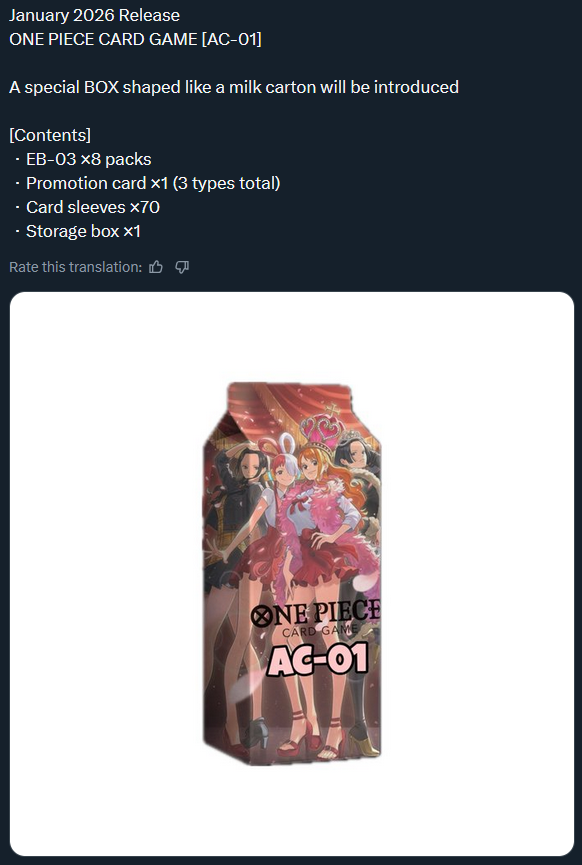
Task: Click the "Storage box ×1" list item
Action: [83, 231]
